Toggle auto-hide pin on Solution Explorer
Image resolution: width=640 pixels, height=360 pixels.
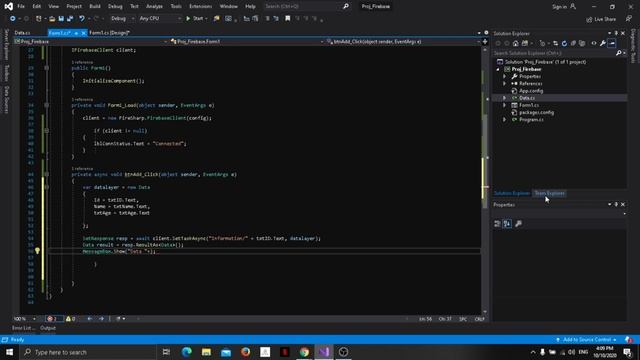616,33
